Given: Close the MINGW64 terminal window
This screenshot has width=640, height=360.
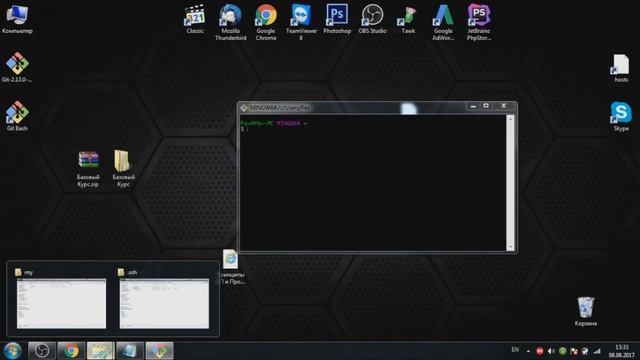Looking at the screenshot, I should [504, 106].
